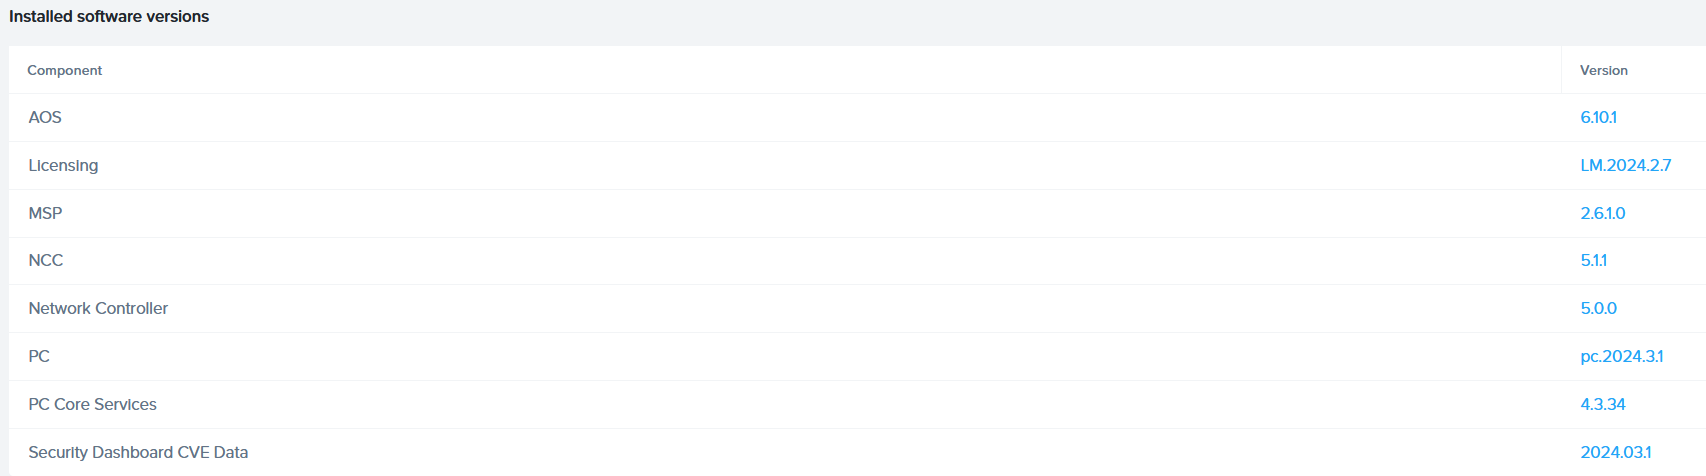The height and width of the screenshot is (476, 1706).
Task: Open the Licensing version LM.2024.2.7 link
Action: coord(1625,165)
